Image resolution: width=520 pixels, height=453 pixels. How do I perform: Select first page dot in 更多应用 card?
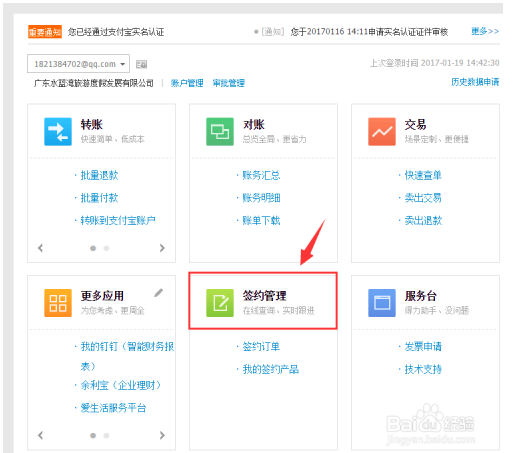(93, 435)
